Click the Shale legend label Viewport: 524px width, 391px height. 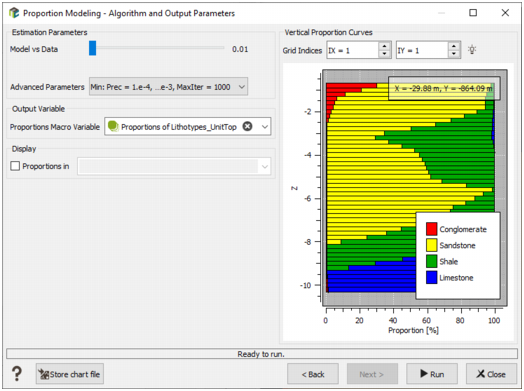(448, 261)
